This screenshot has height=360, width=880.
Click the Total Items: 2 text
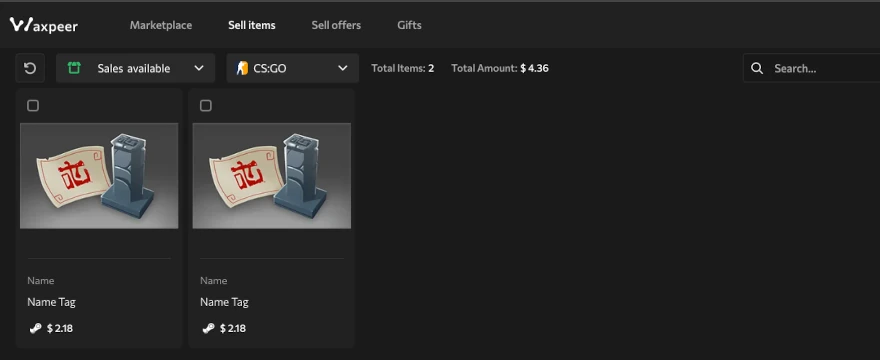(402, 69)
